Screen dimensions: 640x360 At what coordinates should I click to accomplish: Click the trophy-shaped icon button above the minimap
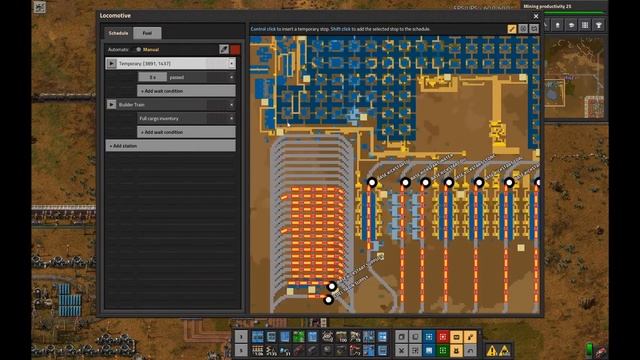(x=599, y=25)
